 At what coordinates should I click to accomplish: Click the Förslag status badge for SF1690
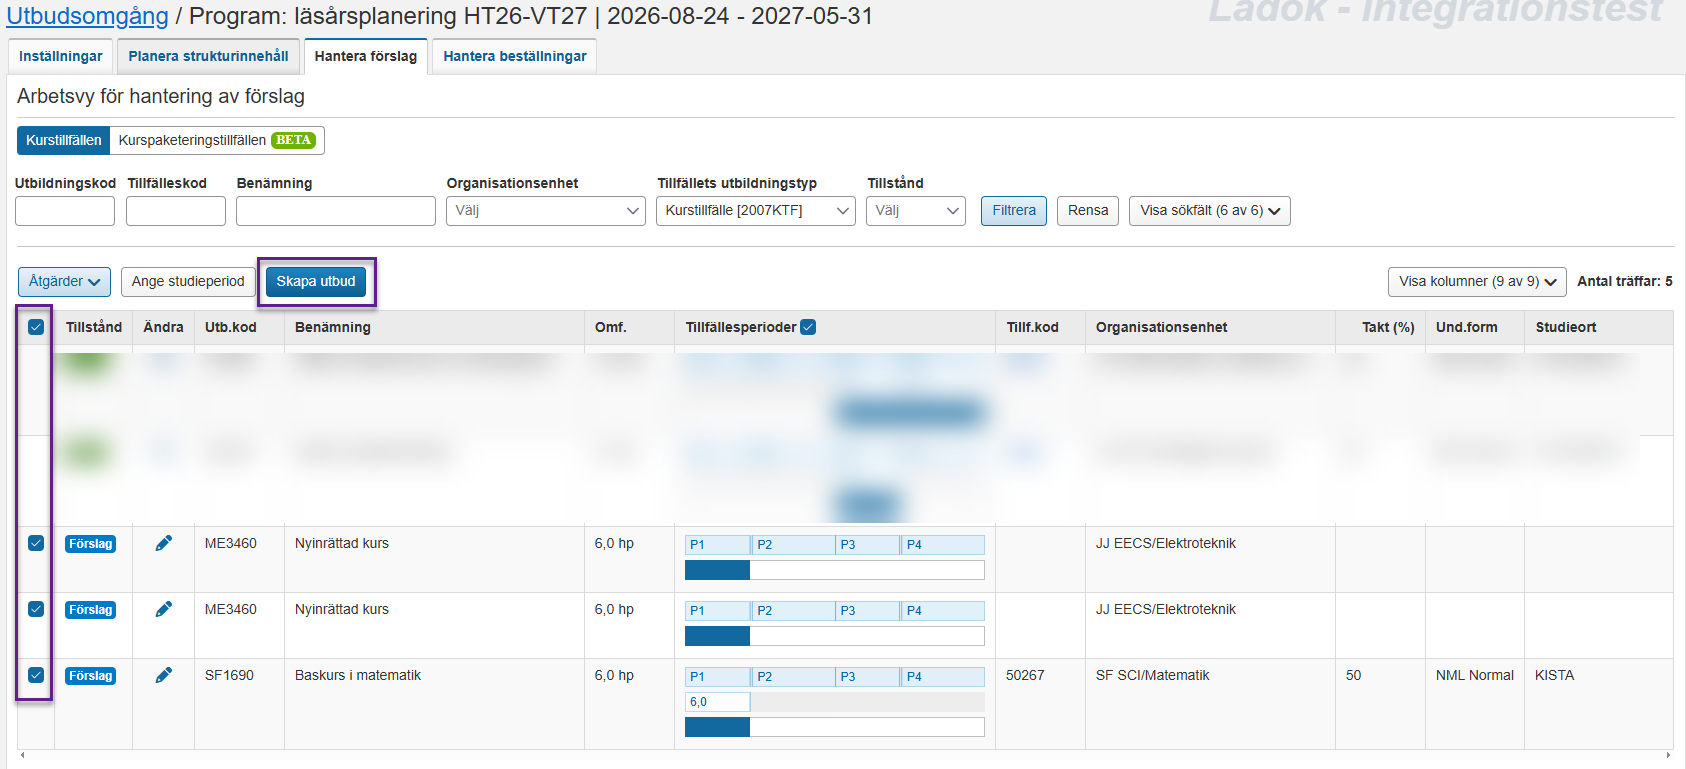coord(90,676)
